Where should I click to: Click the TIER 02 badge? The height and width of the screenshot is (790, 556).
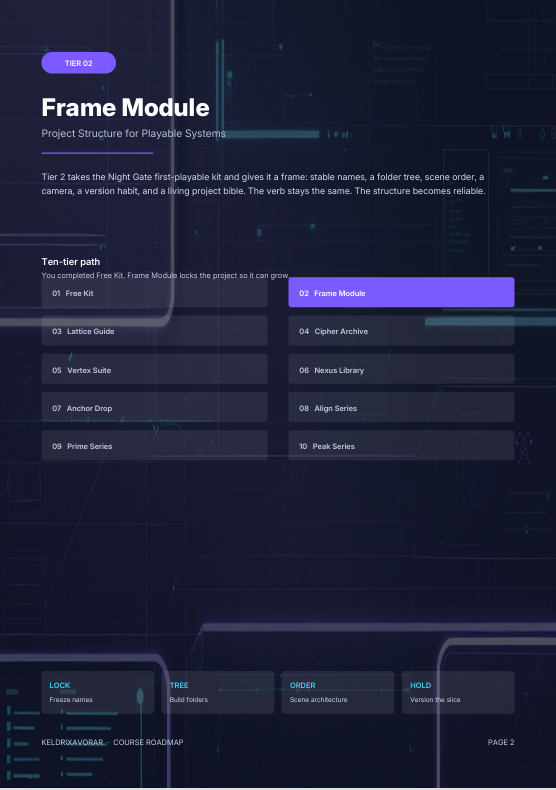(79, 63)
